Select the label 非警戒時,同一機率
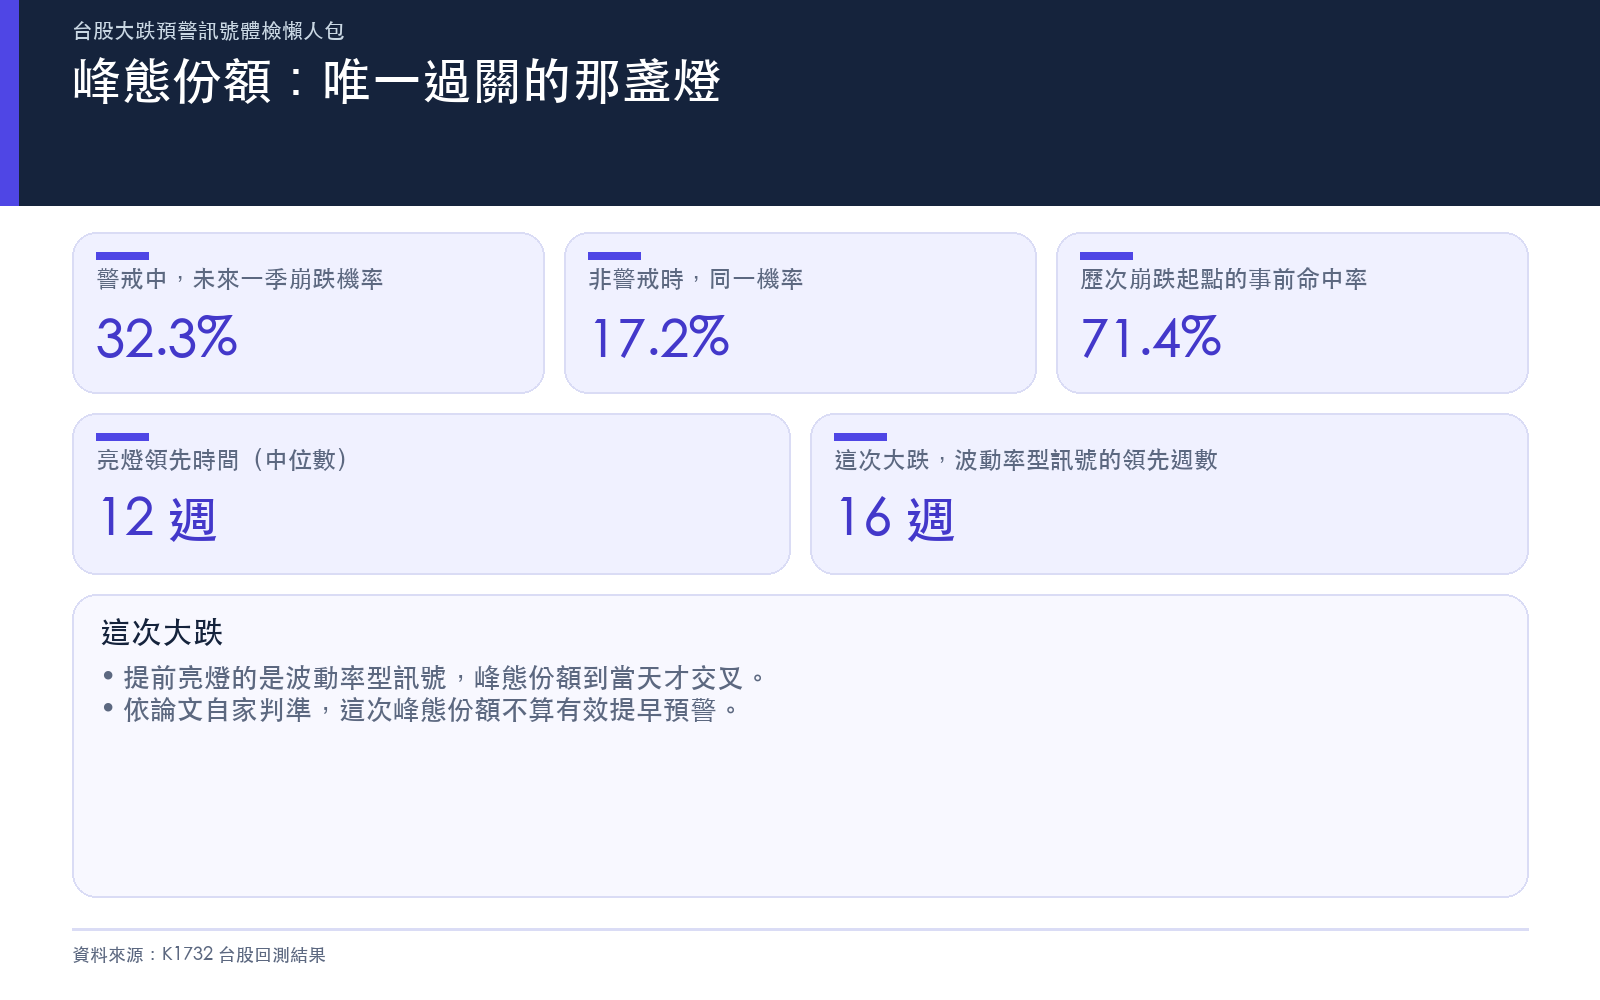This screenshot has height=1000, width=1600. (696, 279)
